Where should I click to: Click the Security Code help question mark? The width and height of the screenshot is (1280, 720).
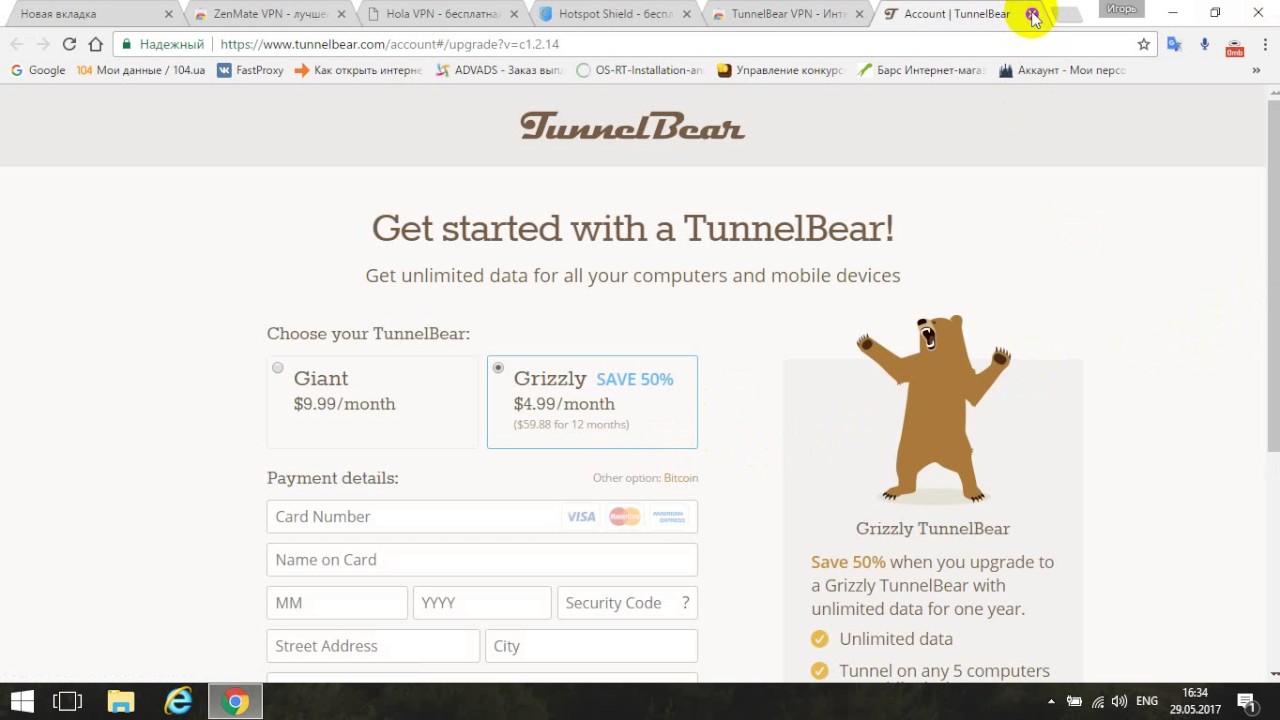pyautogui.click(x=685, y=603)
